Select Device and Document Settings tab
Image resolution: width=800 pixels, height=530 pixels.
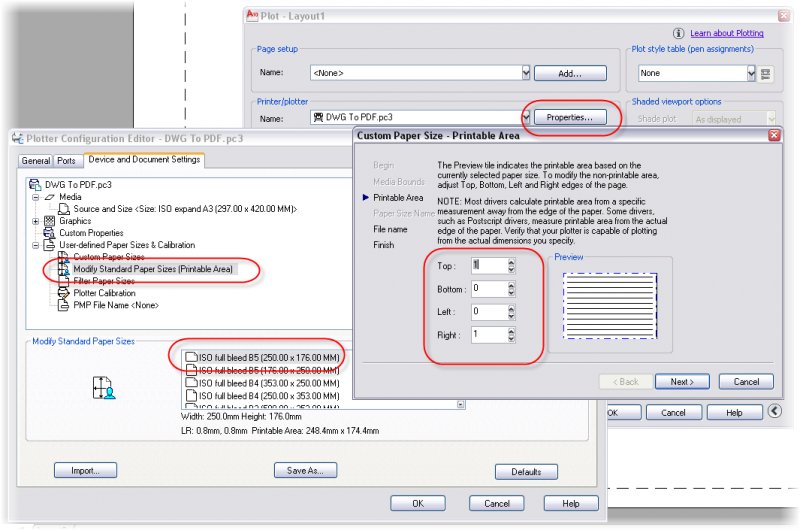pyautogui.click(x=144, y=160)
